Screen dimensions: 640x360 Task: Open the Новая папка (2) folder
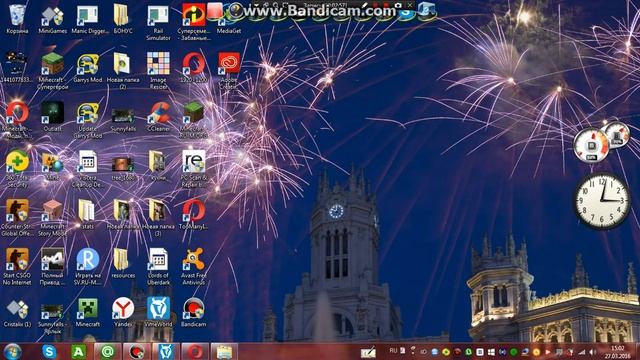122,71
